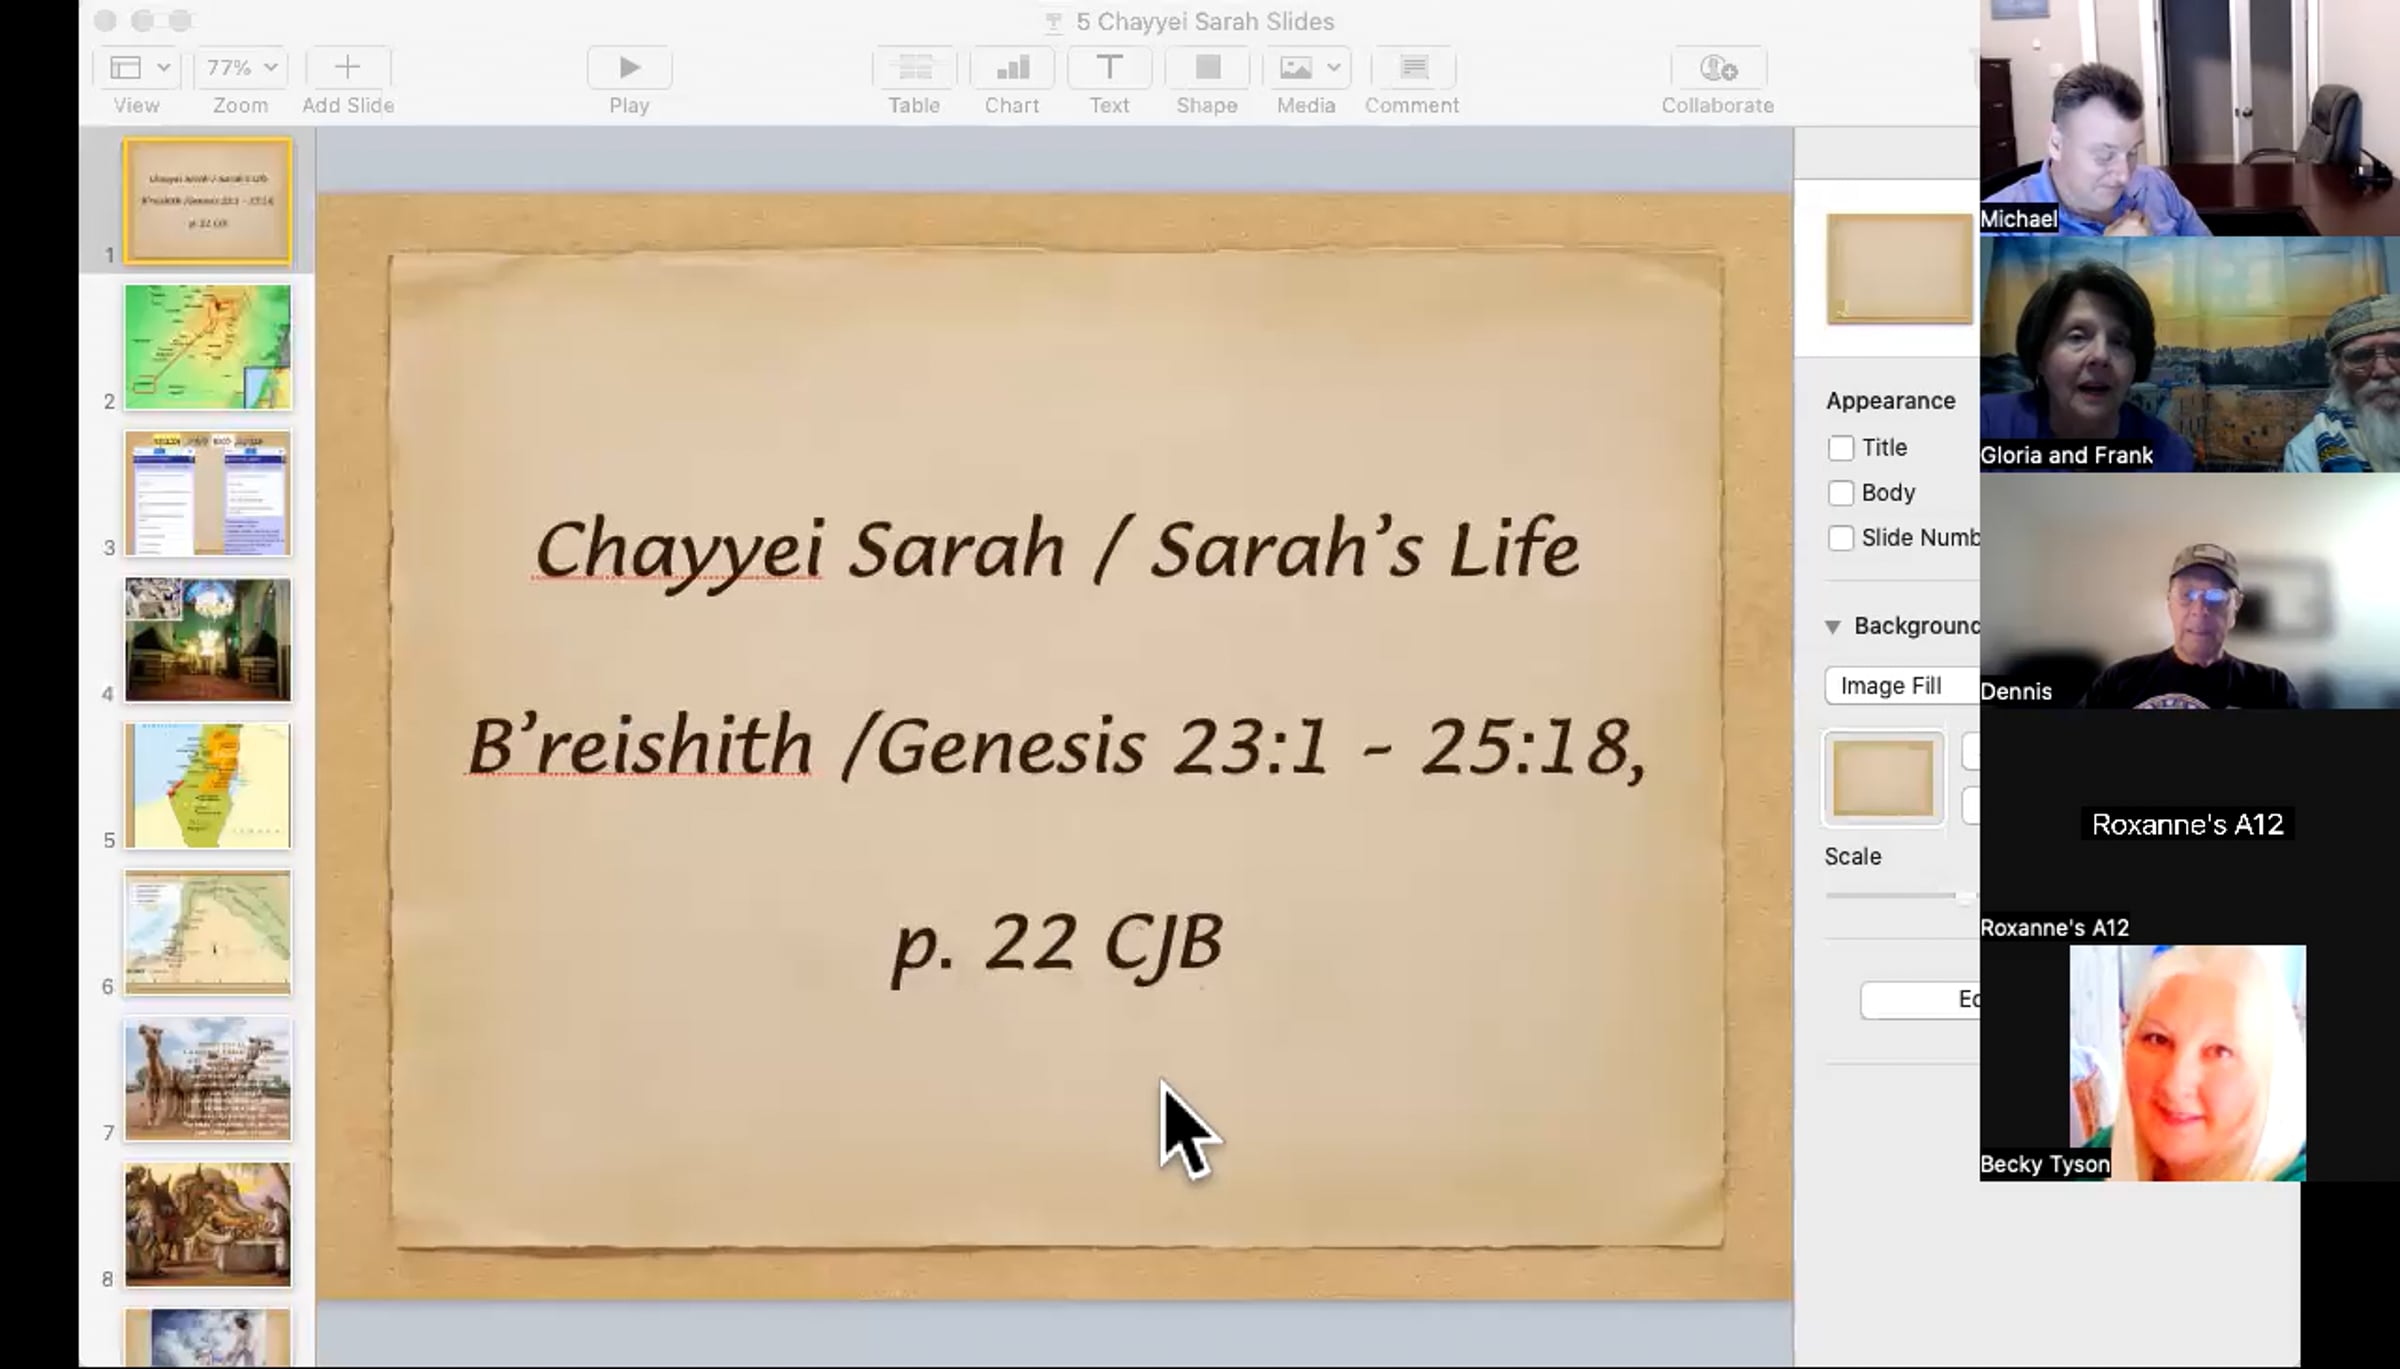Click the background image fill preview well
This screenshot has width=2400, height=1369.
click(1883, 779)
